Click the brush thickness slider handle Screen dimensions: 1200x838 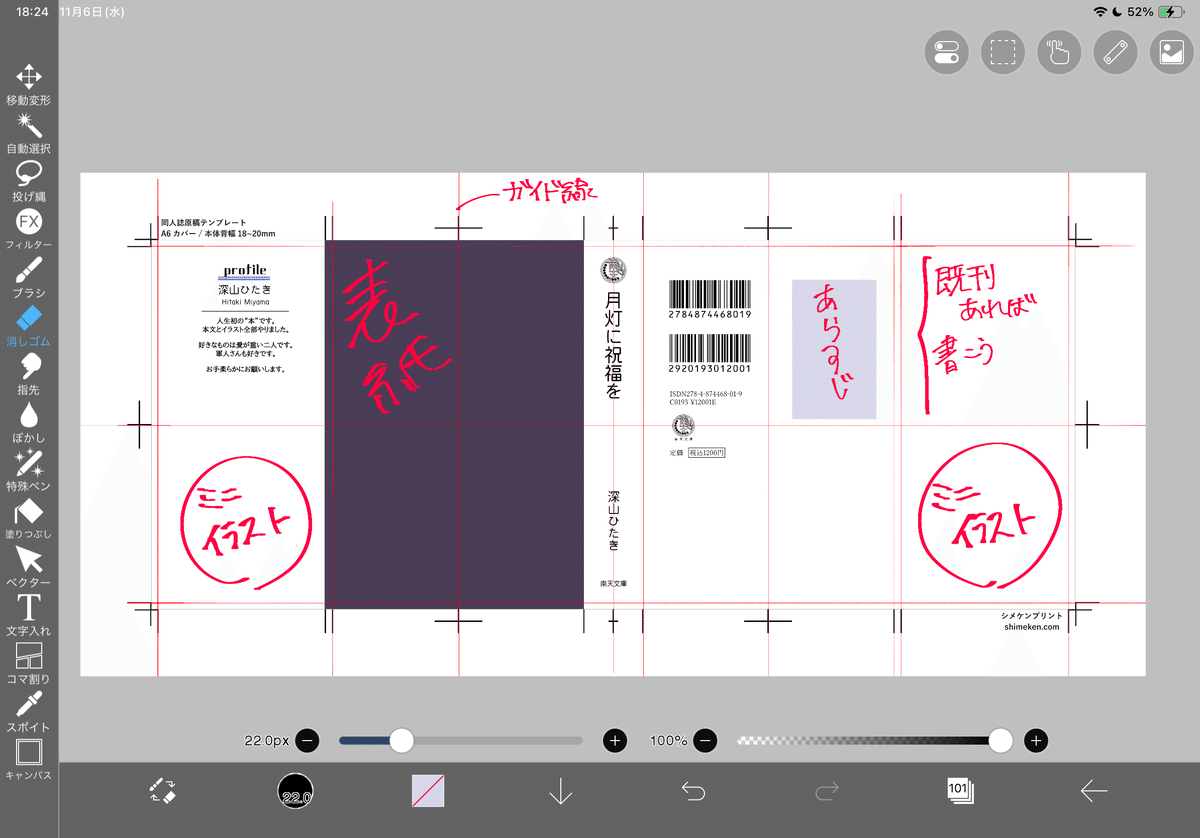401,740
